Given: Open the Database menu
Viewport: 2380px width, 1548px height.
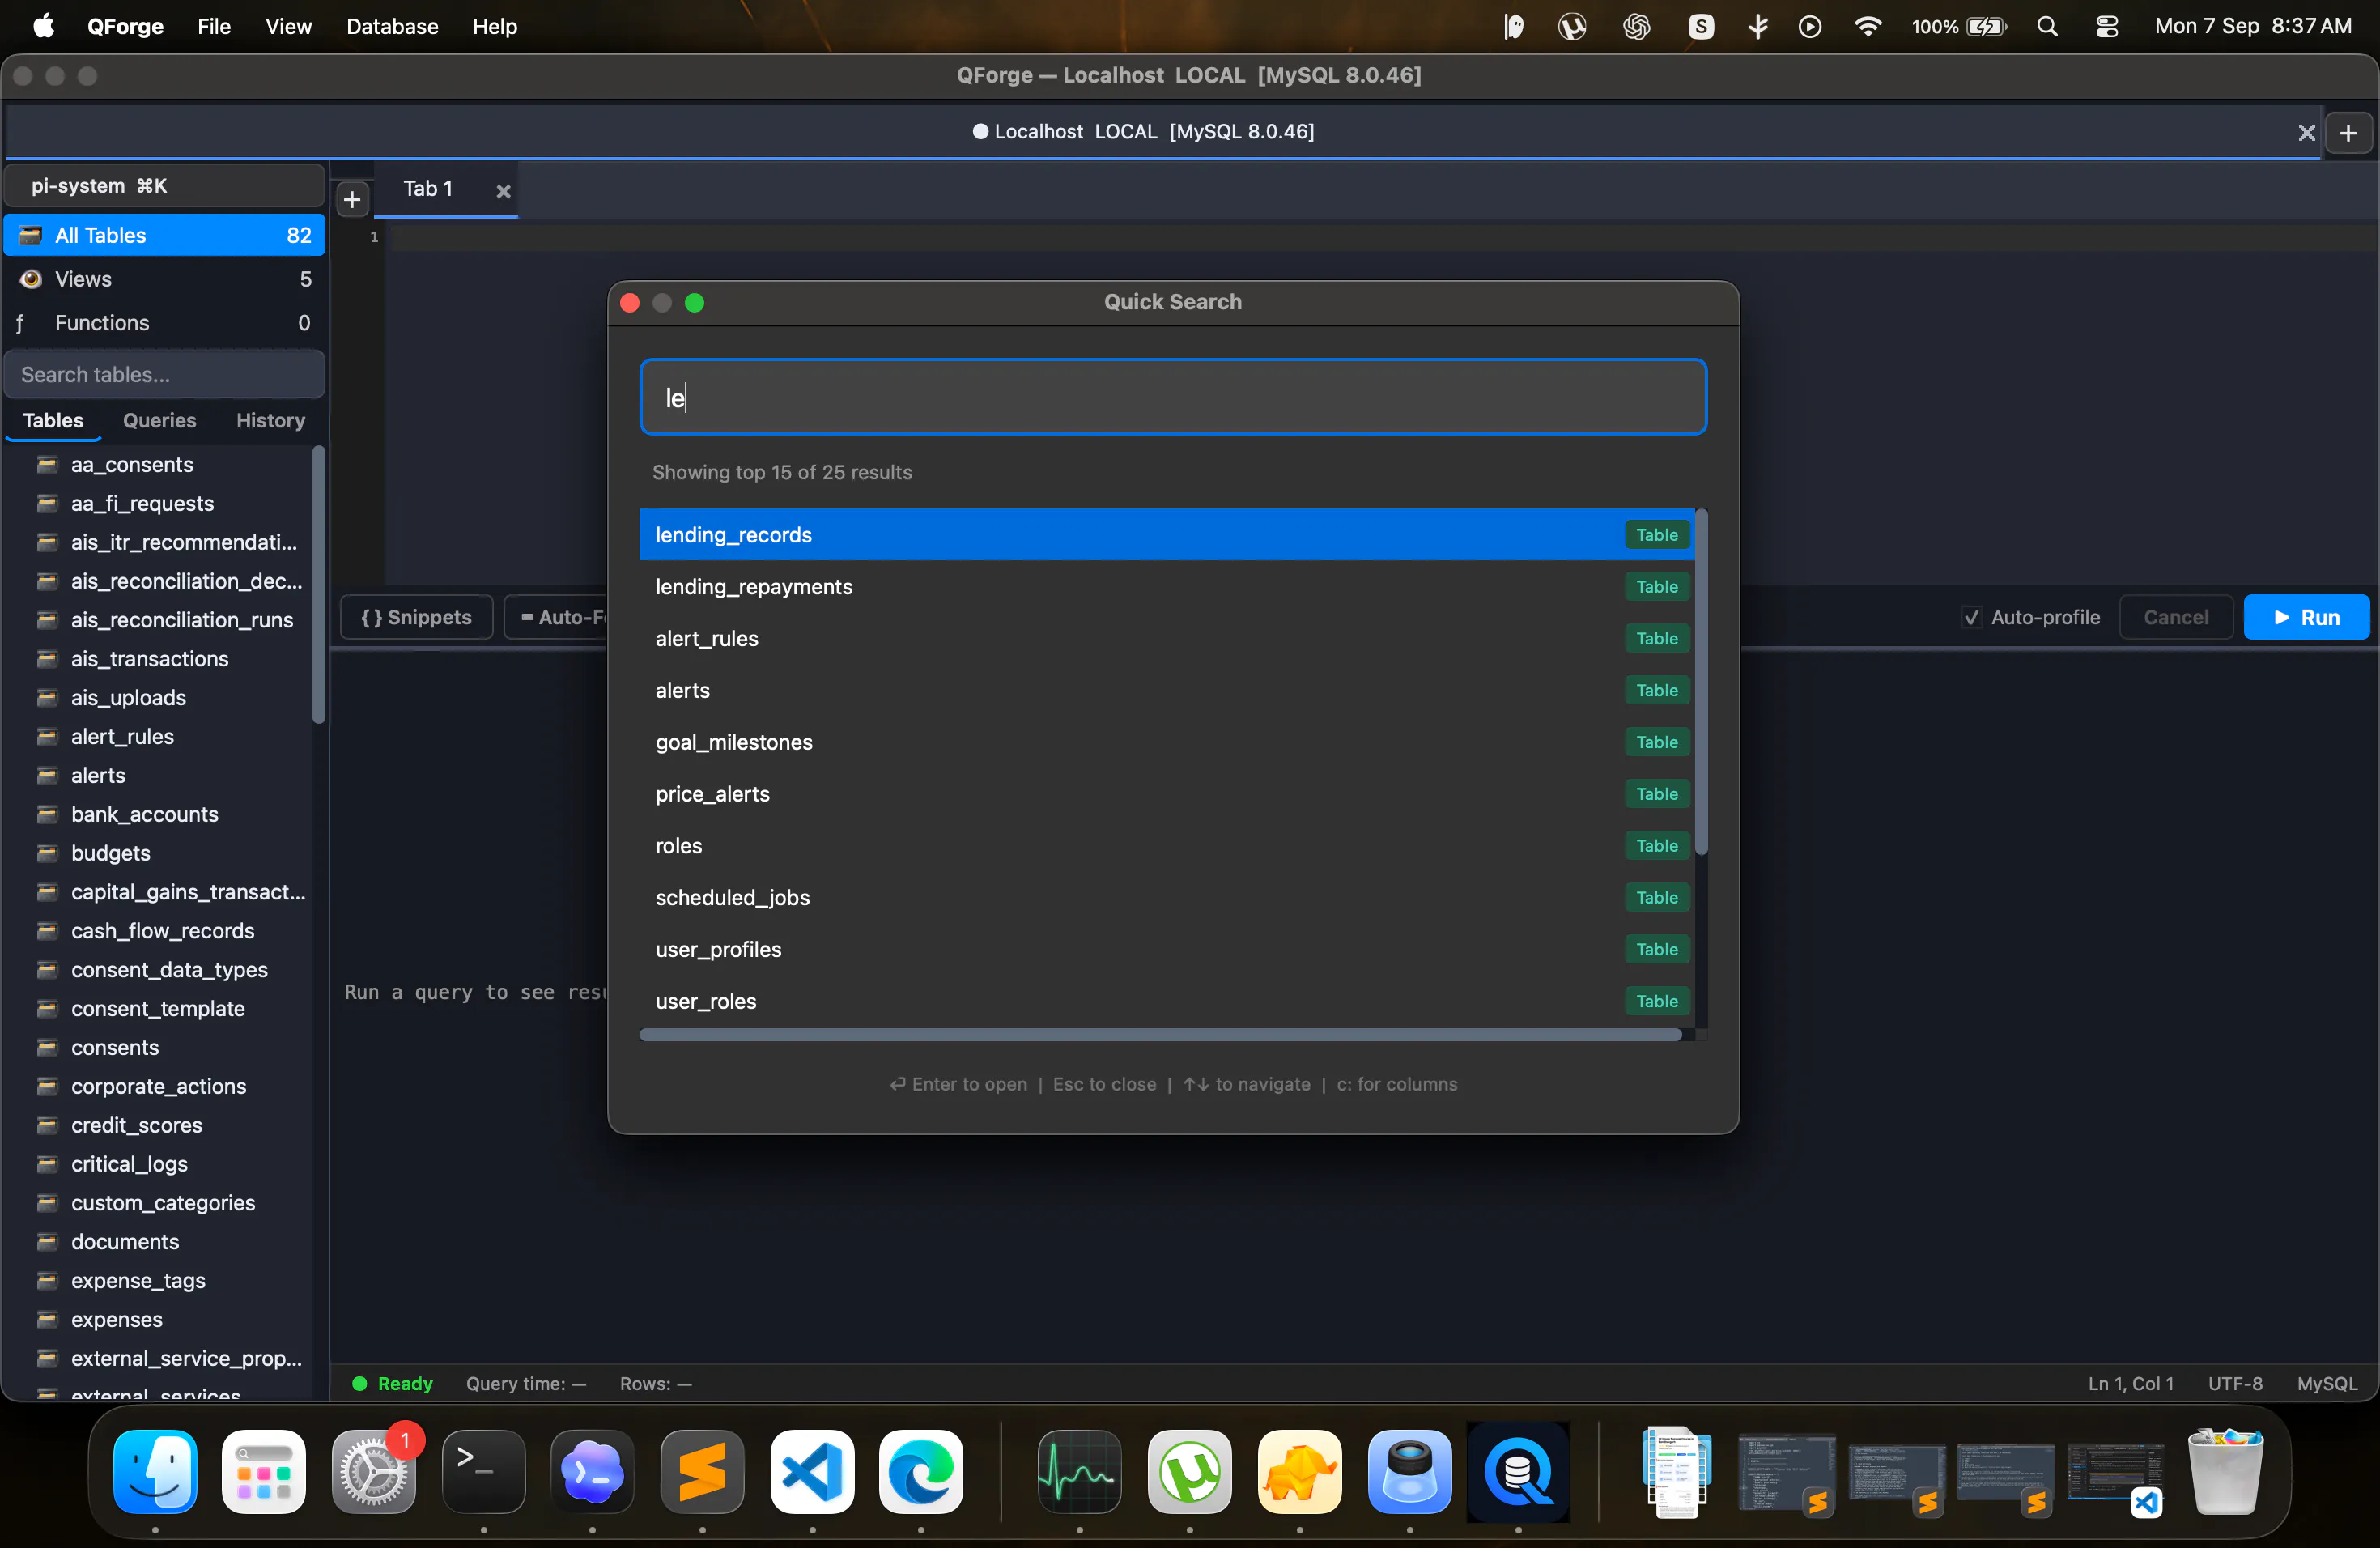Looking at the screenshot, I should pyautogui.click(x=392, y=26).
